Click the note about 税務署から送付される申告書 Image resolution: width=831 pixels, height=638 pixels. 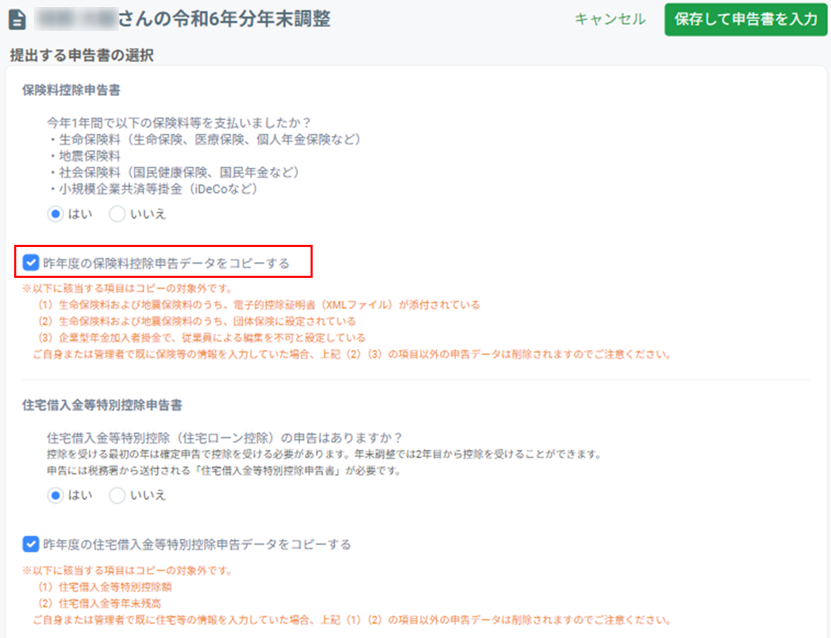(223, 471)
